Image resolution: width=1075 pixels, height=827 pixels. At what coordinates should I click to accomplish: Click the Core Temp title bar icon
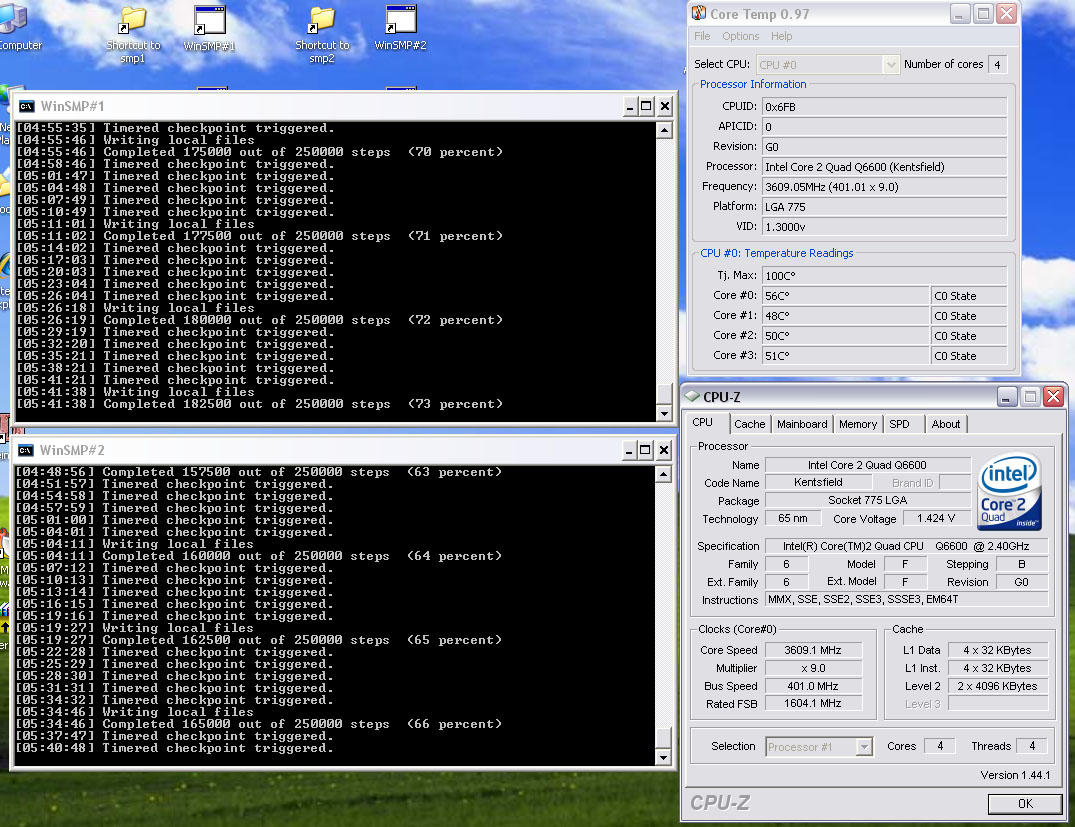(699, 13)
